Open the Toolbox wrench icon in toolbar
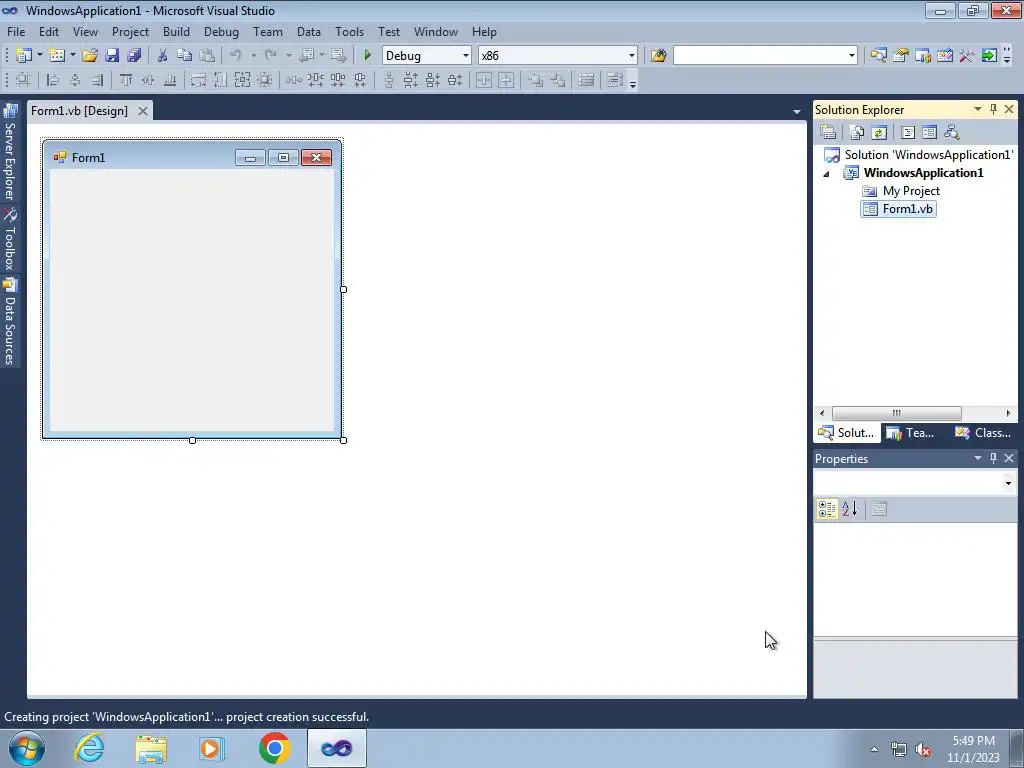This screenshot has width=1024, height=768. click(x=967, y=56)
